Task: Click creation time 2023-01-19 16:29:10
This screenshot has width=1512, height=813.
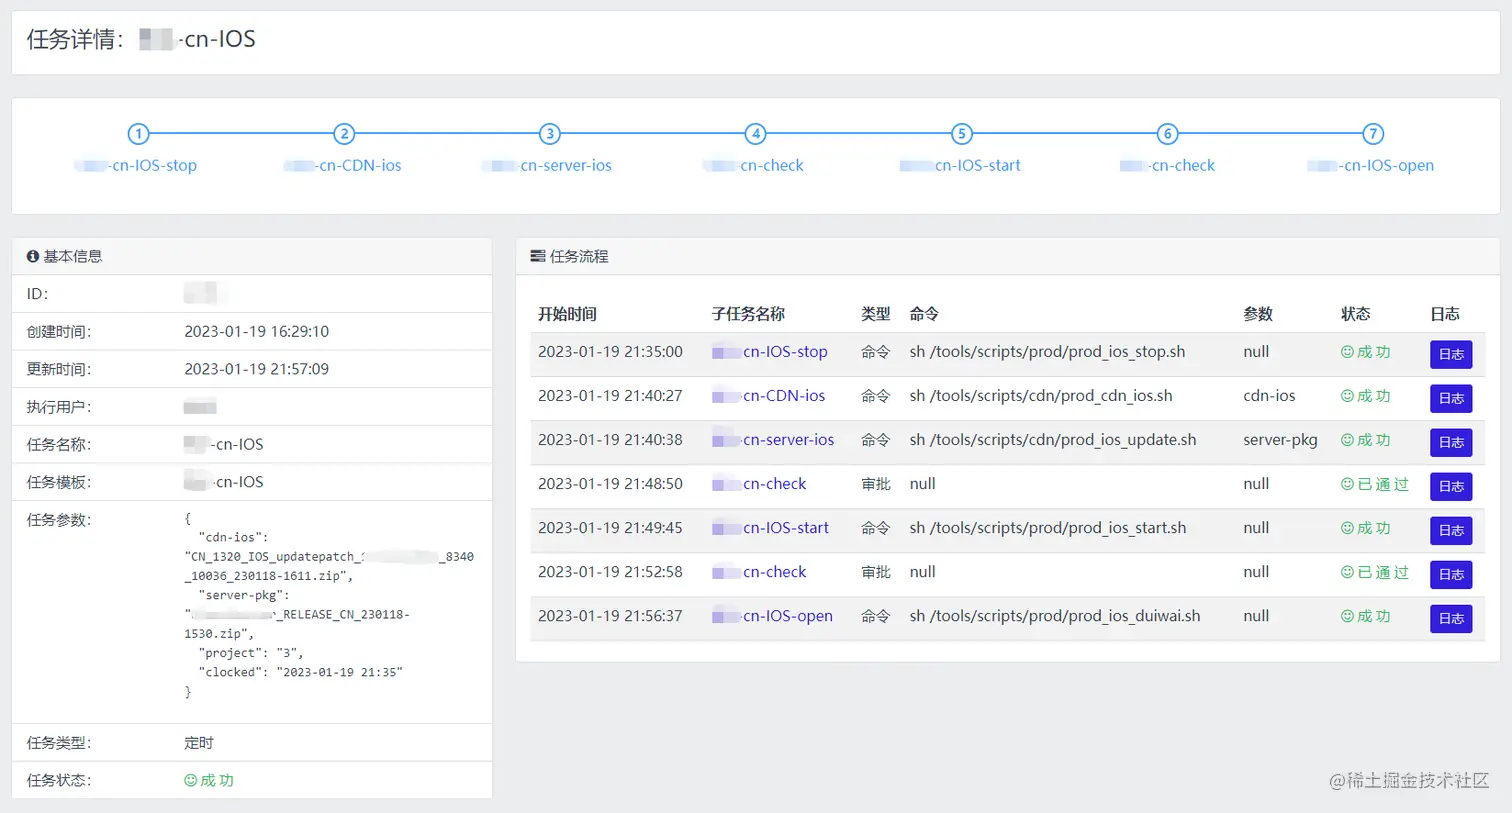Action: [256, 332]
